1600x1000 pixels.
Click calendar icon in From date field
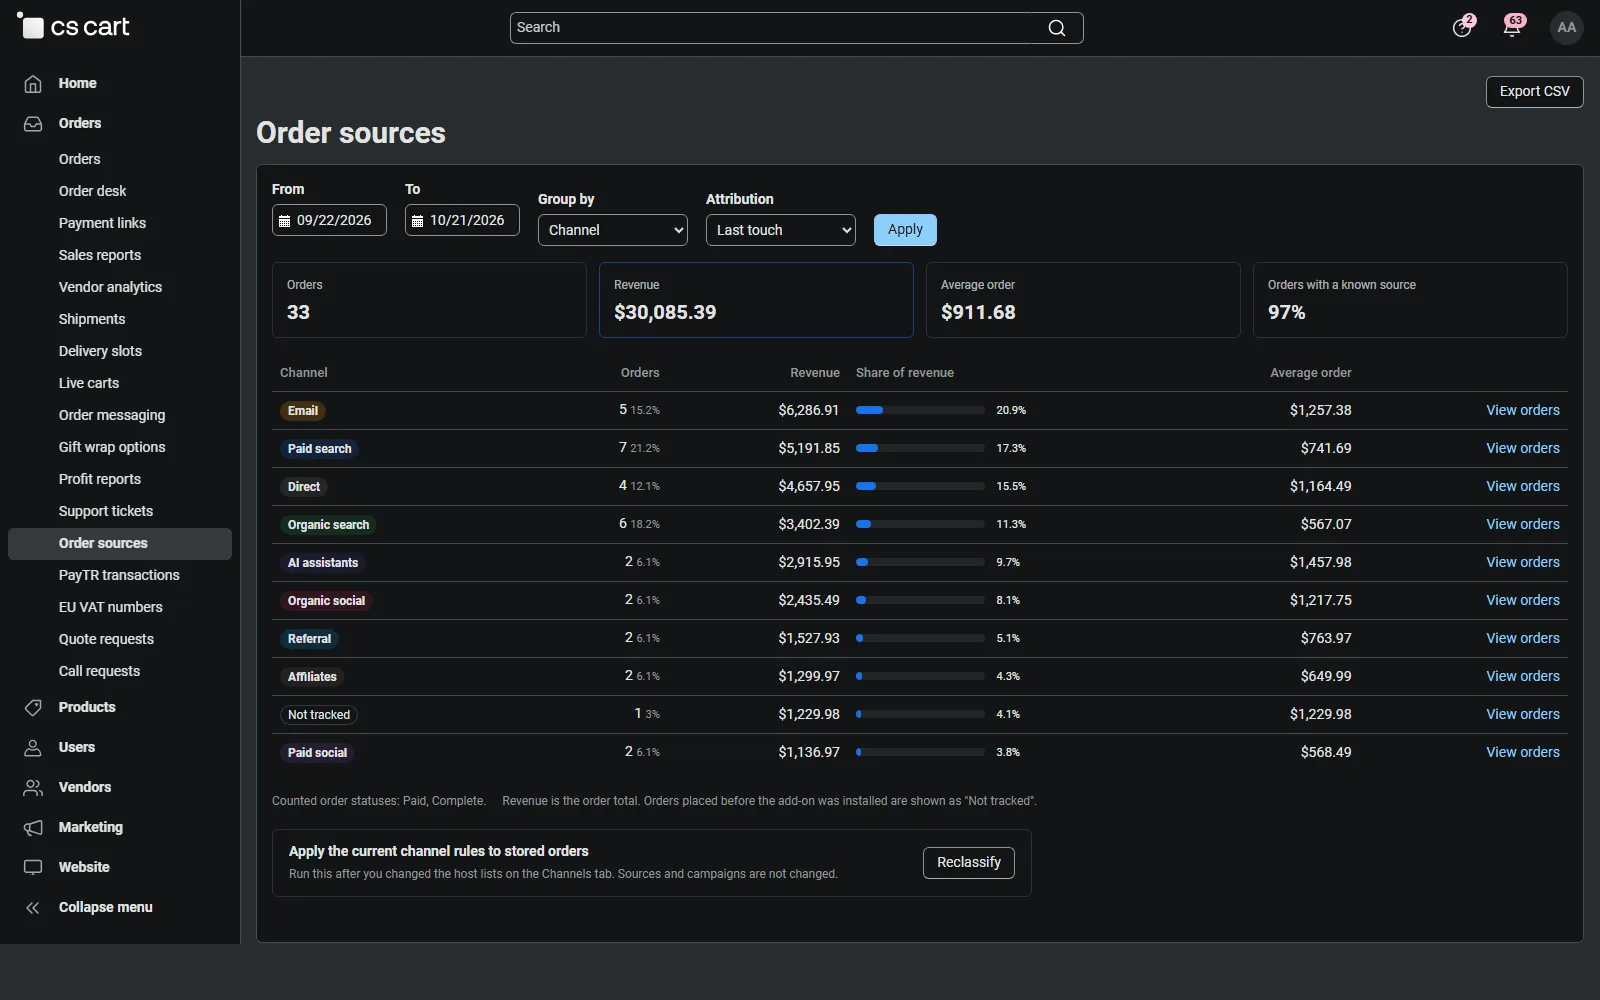(x=284, y=221)
